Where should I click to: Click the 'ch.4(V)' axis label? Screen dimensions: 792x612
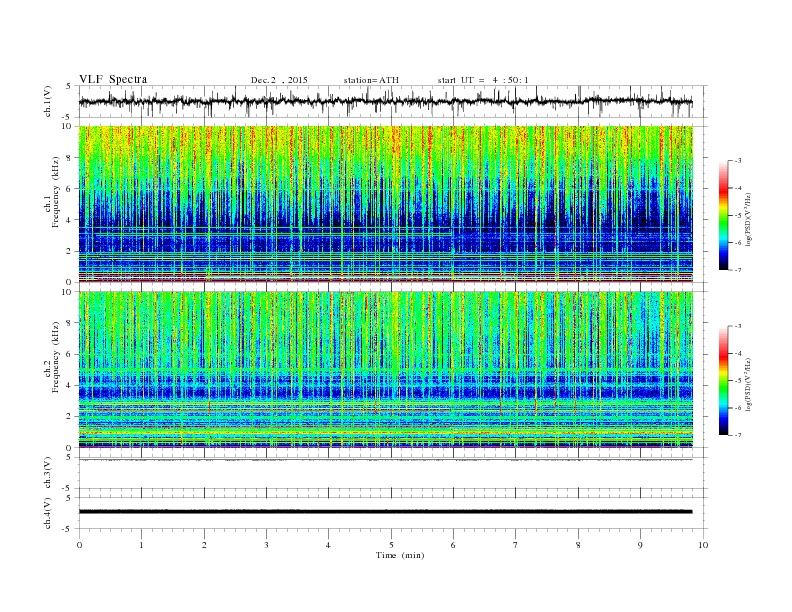pyautogui.click(x=48, y=514)
